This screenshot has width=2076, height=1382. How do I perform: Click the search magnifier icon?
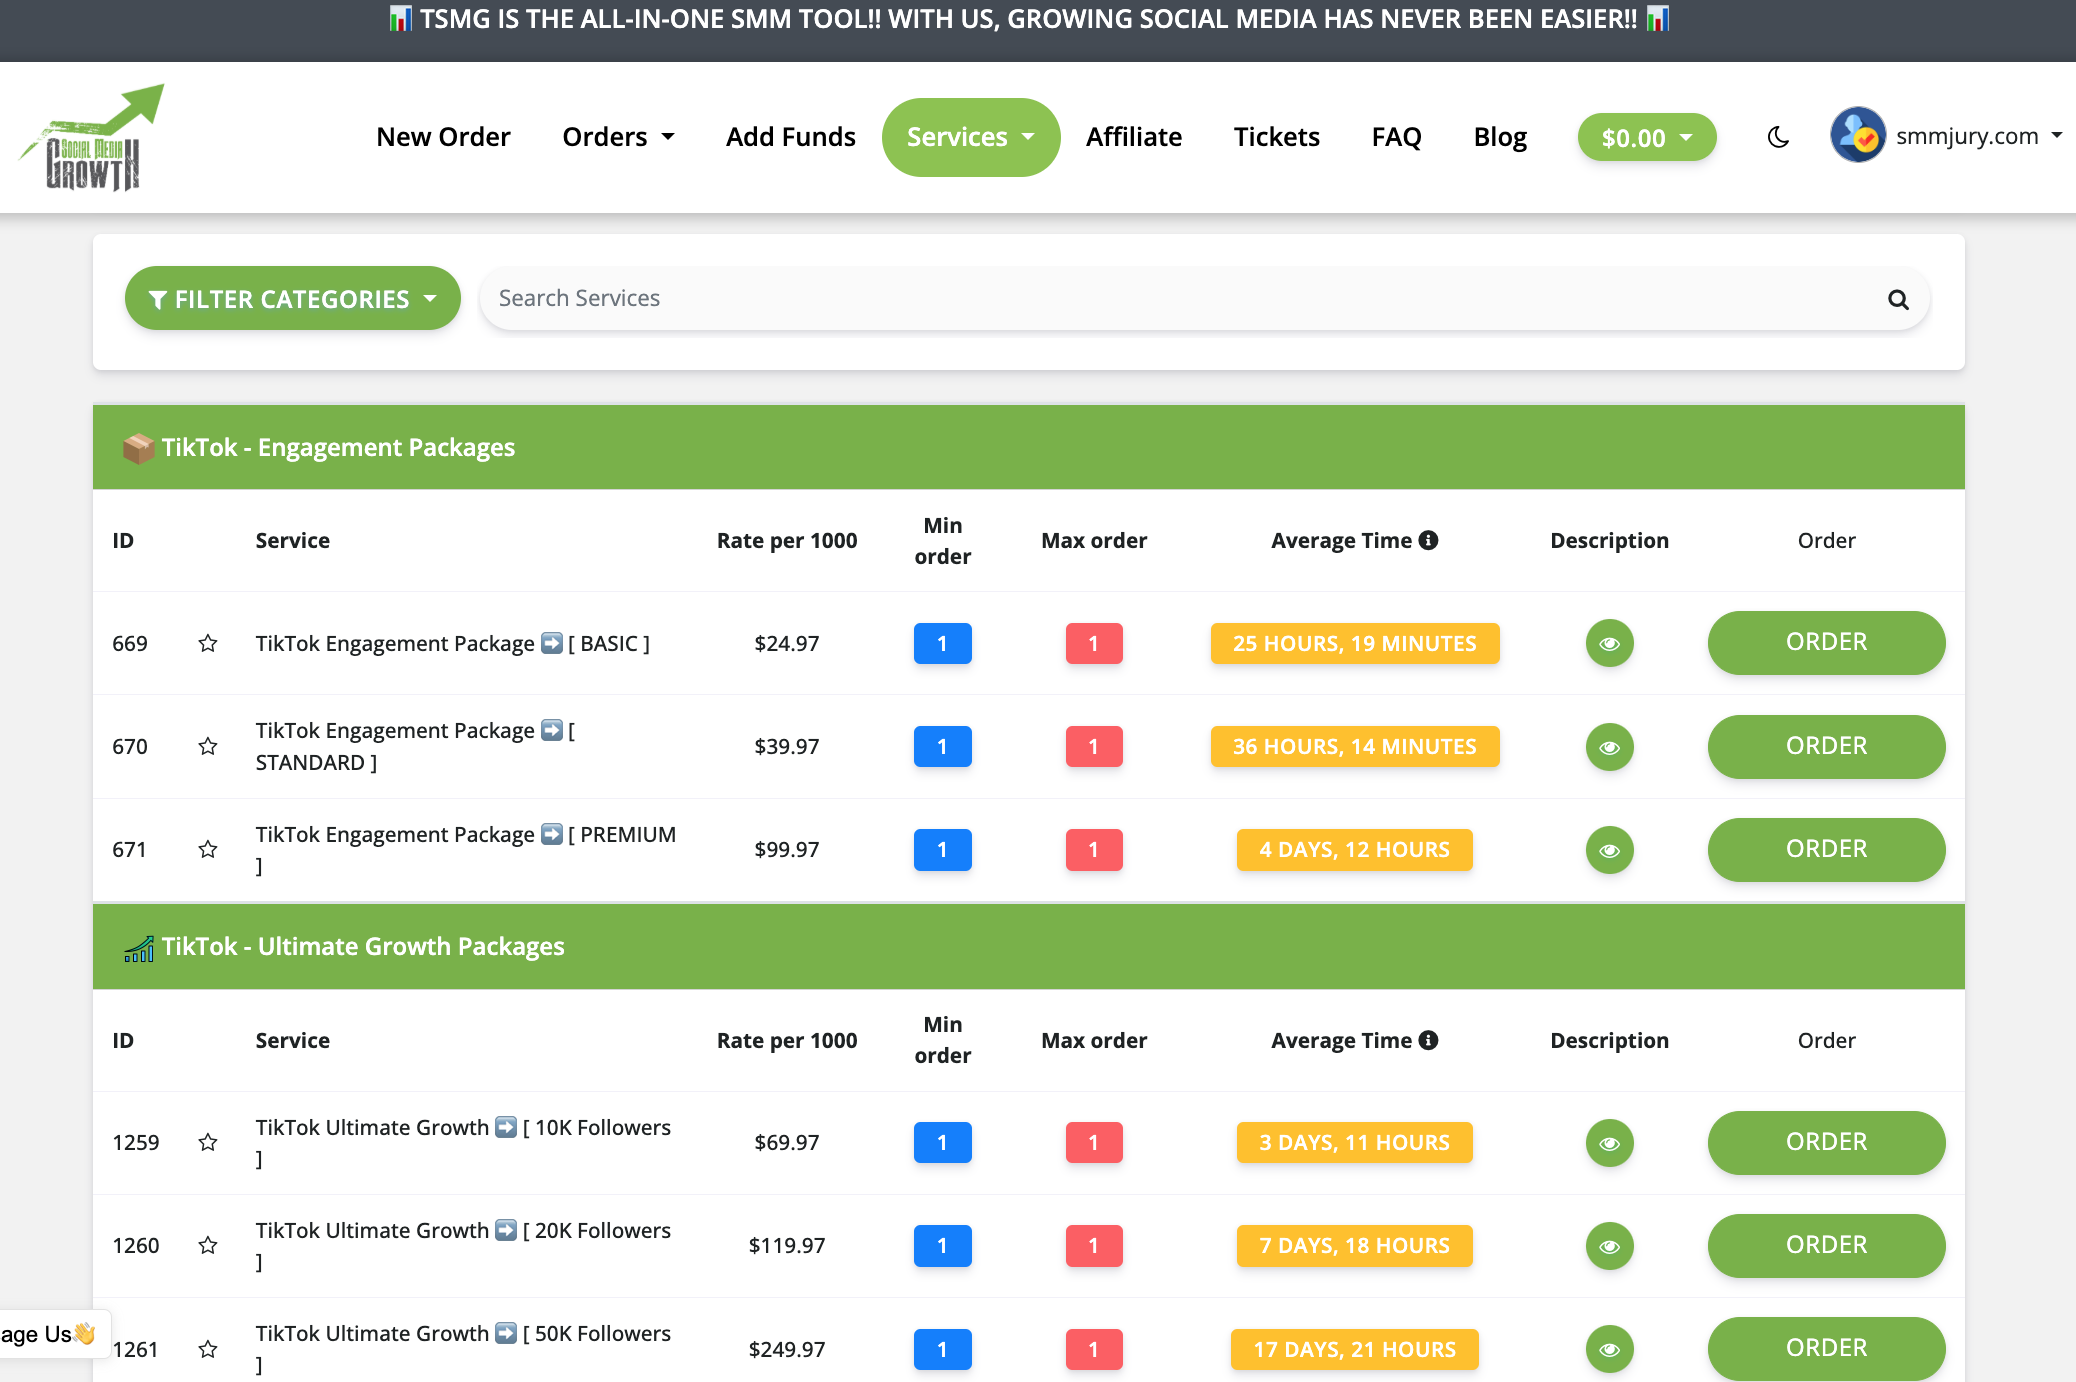pos(1898,299)
